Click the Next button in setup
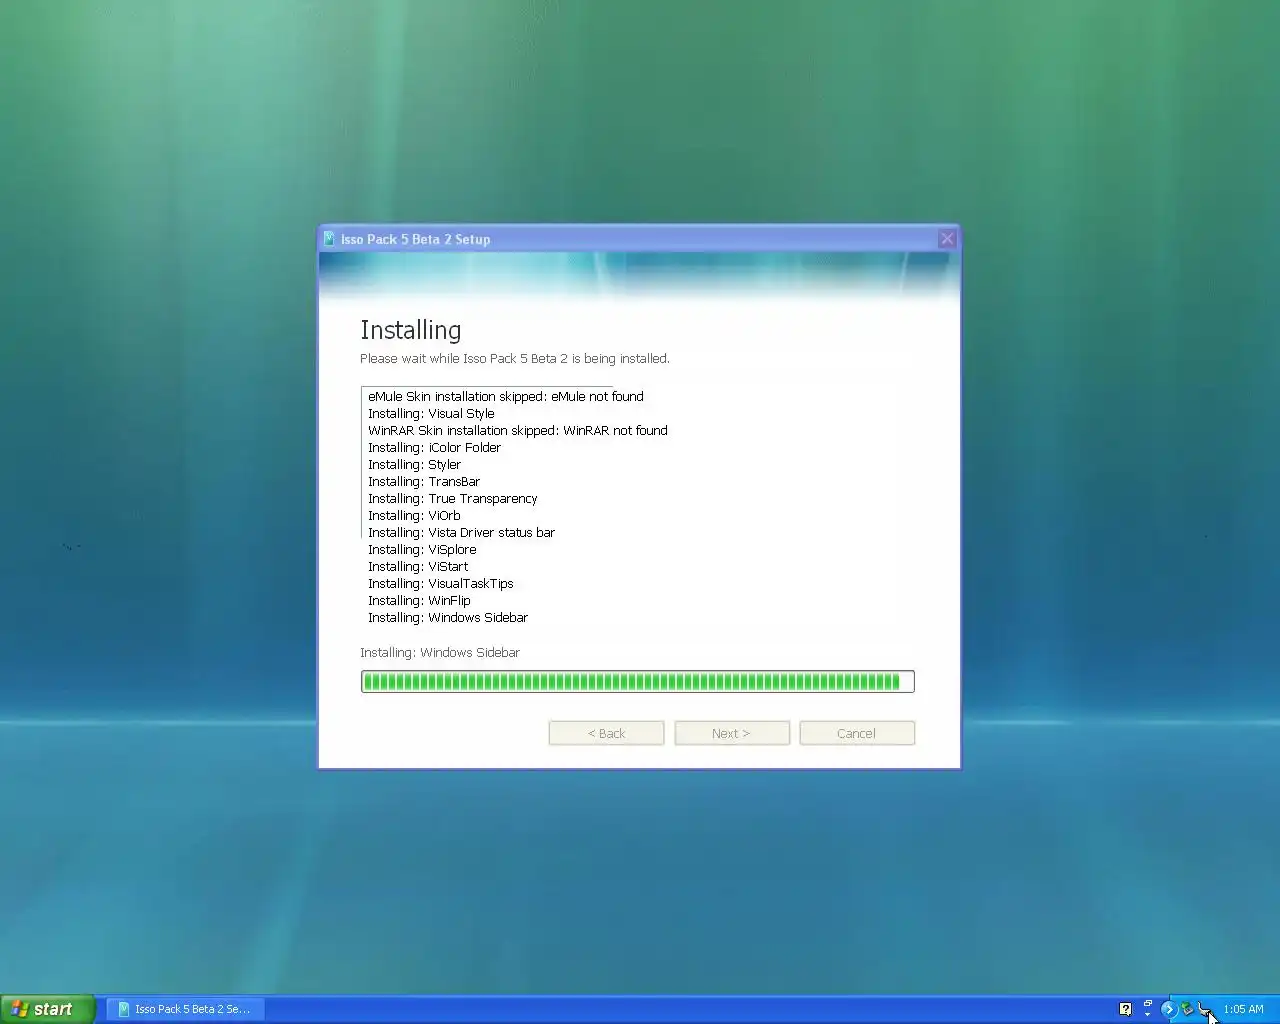 coord(732,733)
